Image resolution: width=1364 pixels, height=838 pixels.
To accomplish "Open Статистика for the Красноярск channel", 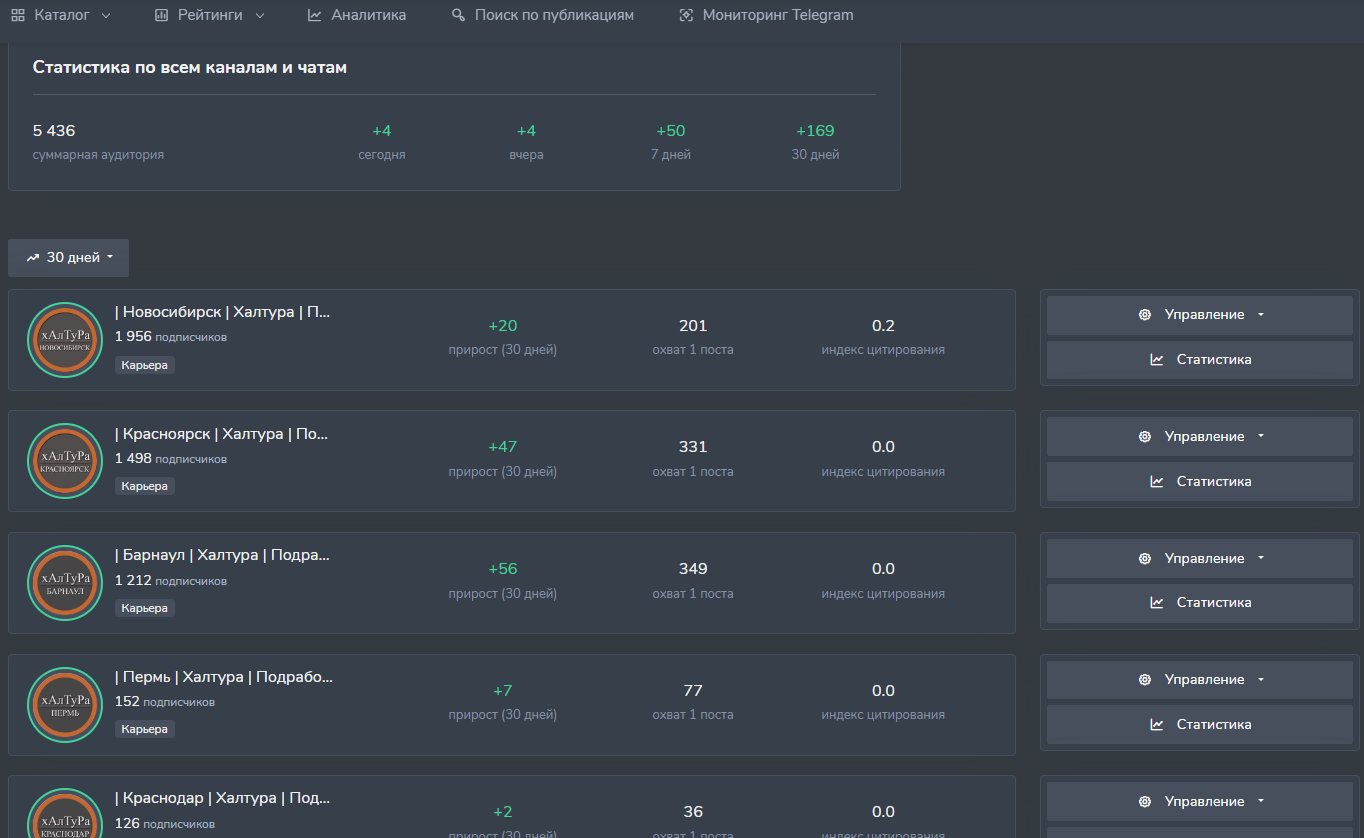I will 1200,482.
